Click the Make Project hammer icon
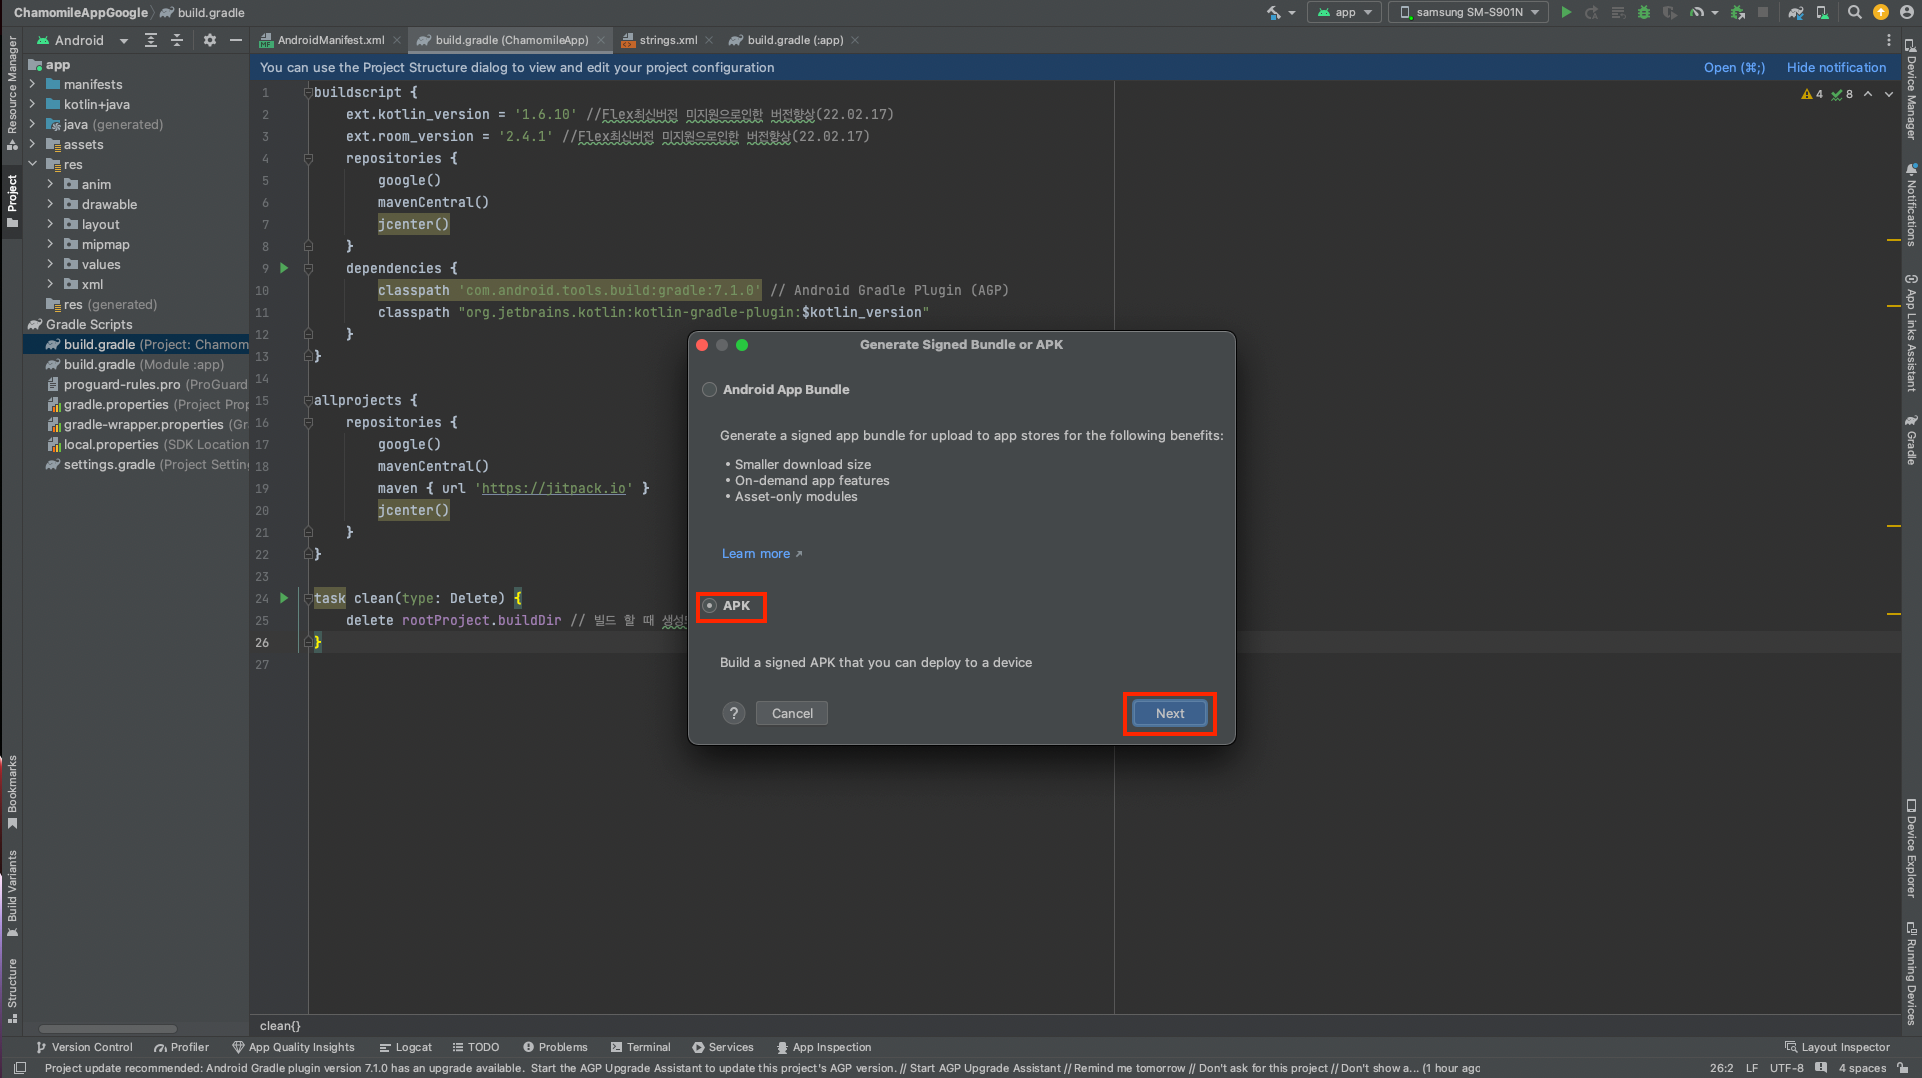Viewport: 1922px width, 1078px height. 1273,12
